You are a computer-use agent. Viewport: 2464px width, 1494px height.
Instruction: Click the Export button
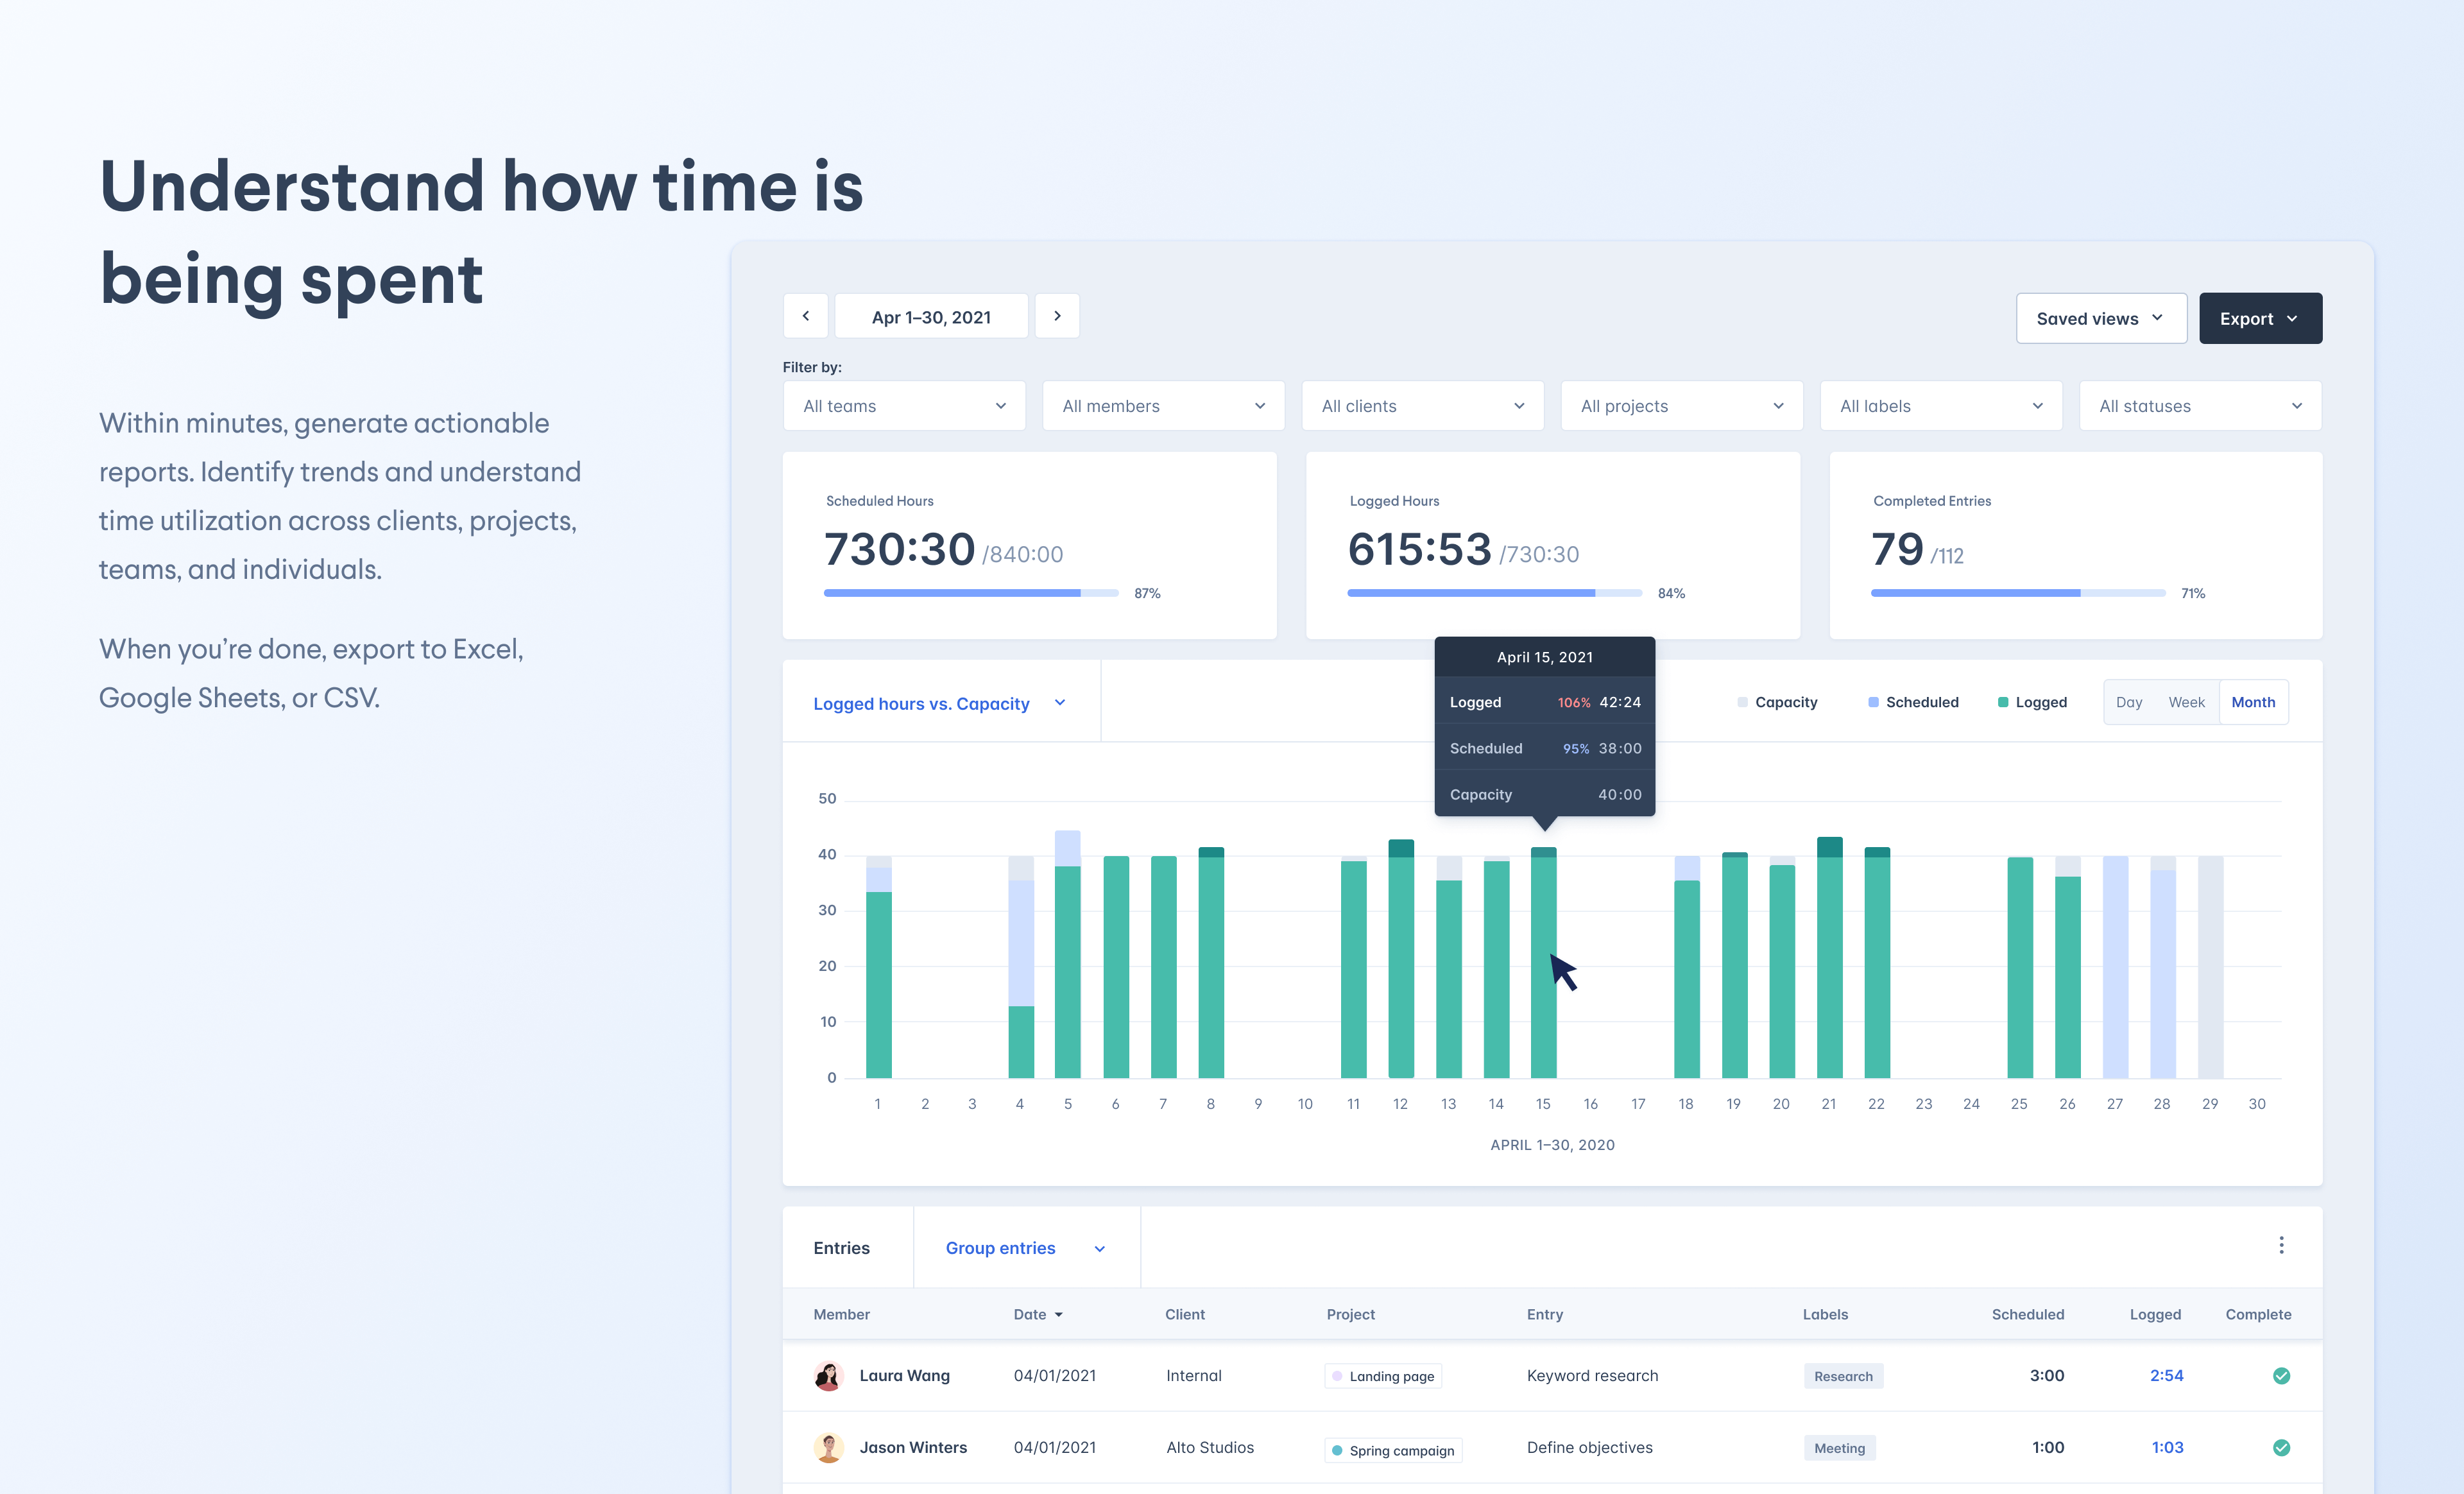(x=2260, y=318)
